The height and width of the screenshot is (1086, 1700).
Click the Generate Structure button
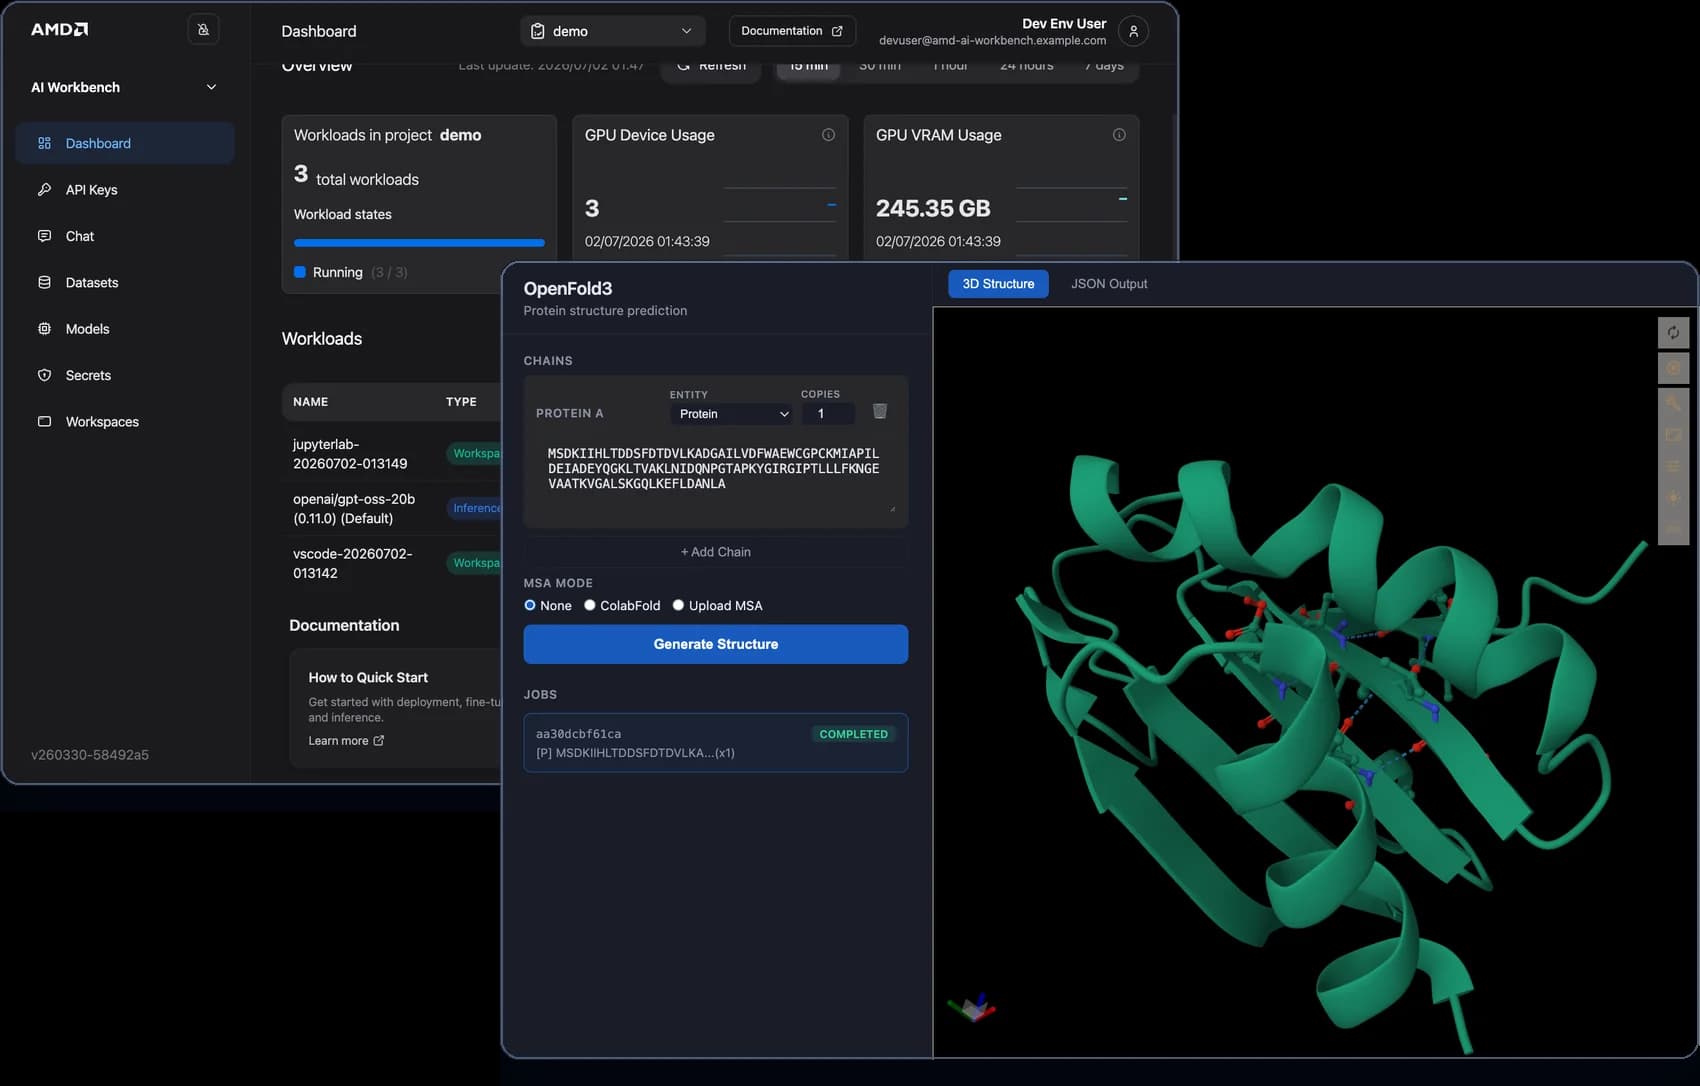coord(716,644)
